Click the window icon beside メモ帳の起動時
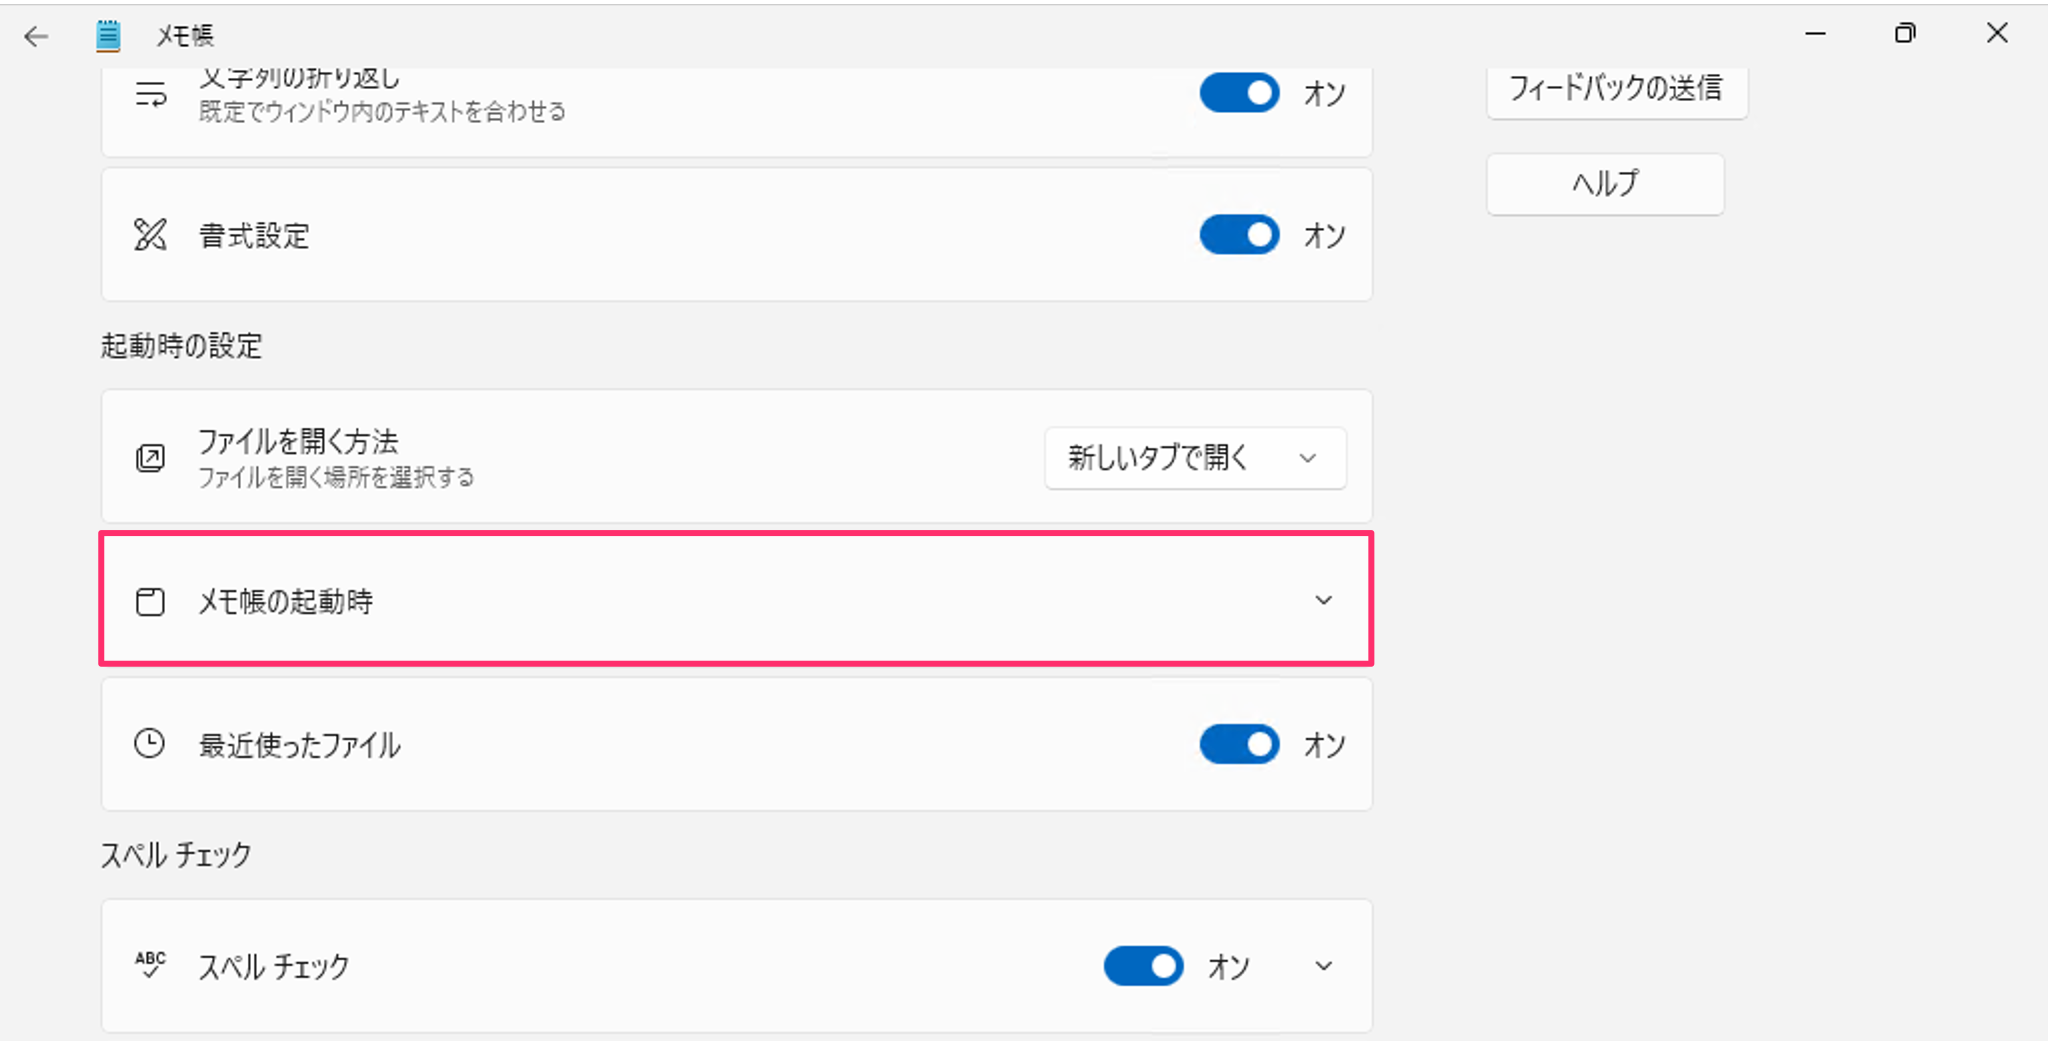 pyautogui.click(x=149, y=601)
